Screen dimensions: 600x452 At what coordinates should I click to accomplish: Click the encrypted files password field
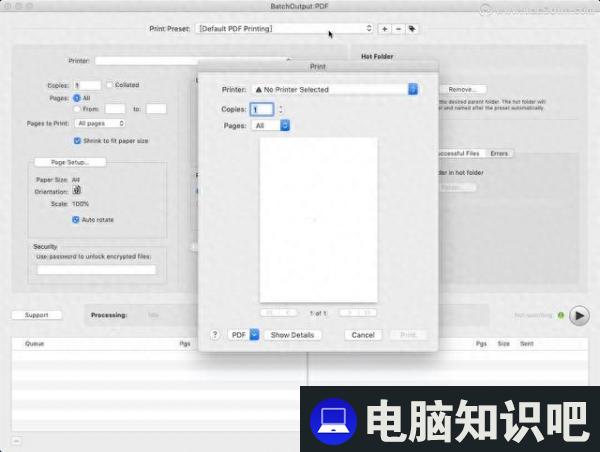point(96,270)
